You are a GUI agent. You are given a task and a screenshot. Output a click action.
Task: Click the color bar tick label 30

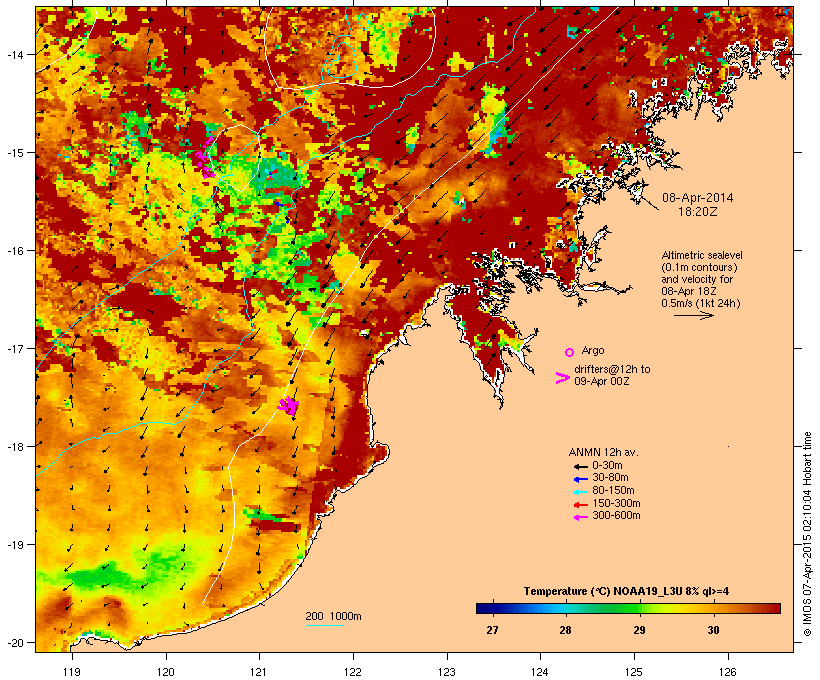point(713,630)
